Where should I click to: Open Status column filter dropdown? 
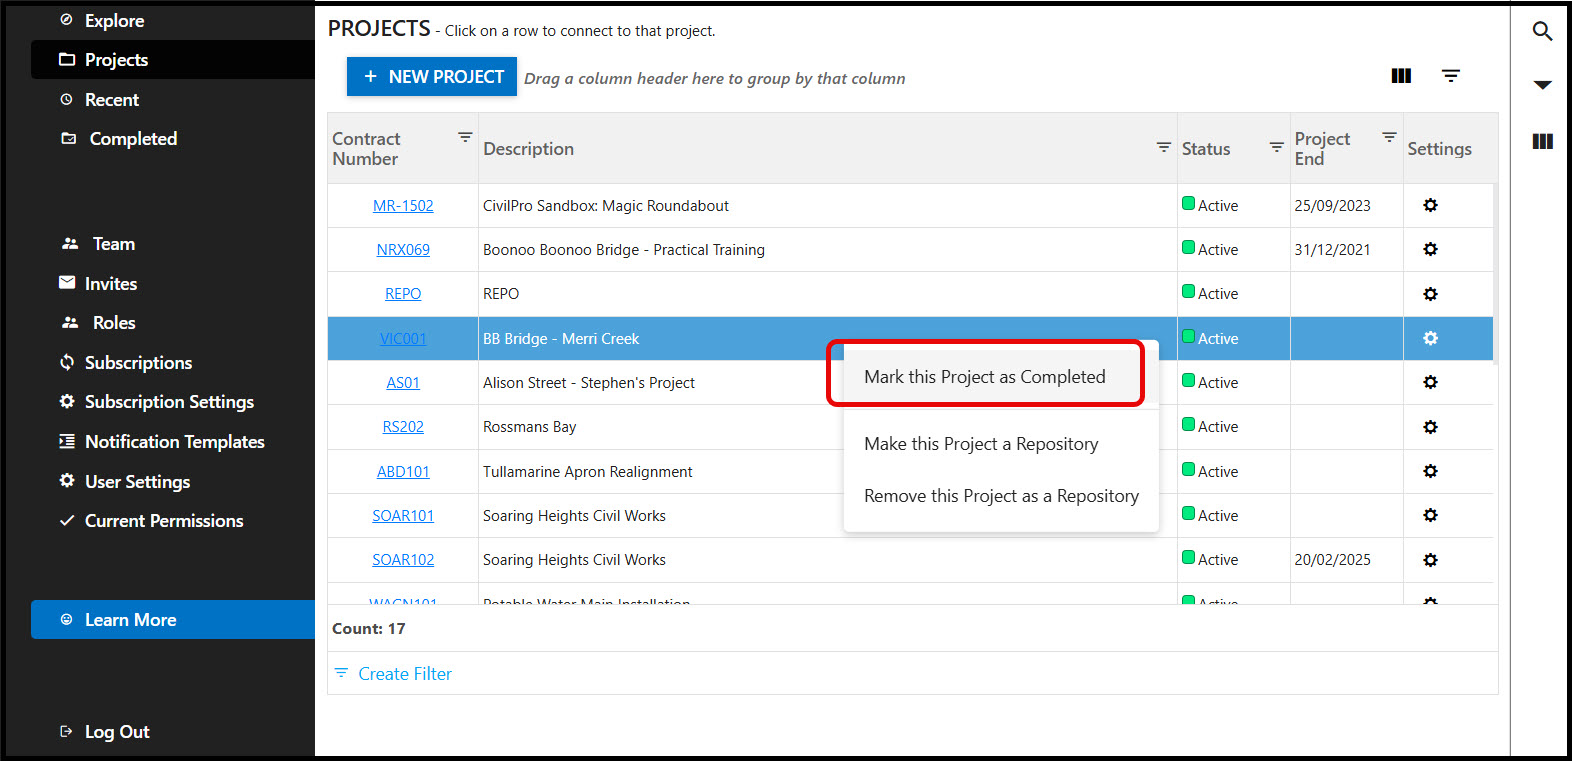[1276, 147]
